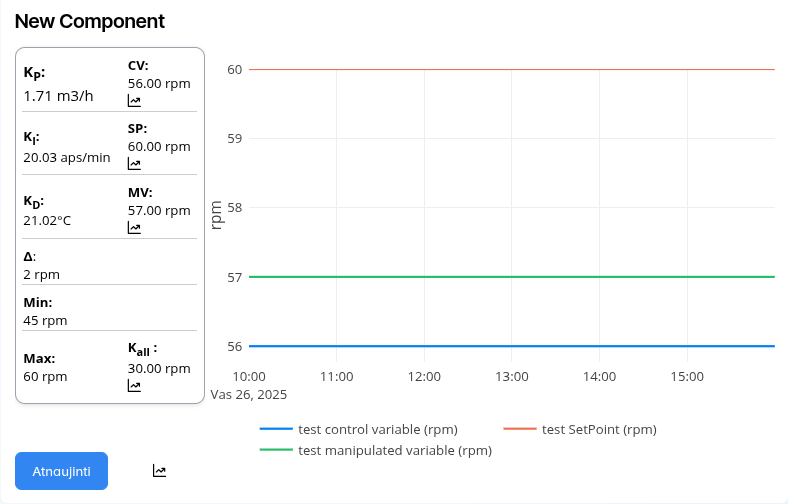Select the Kd value 21.02°C
The height and width of the screenshot is (504, 788).
point(47,220)
